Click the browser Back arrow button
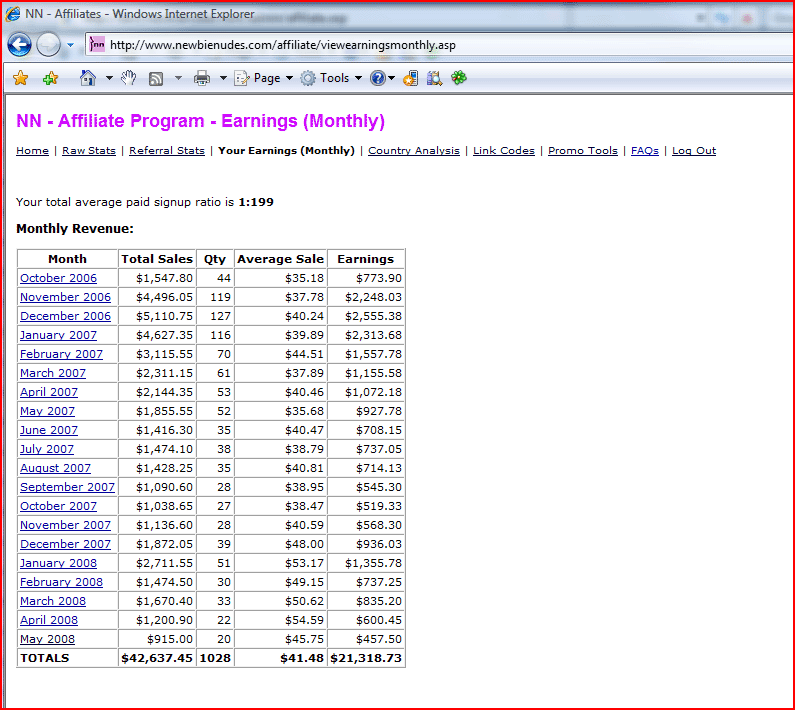This screenshot has width=795, height=710. click(19, 45)
